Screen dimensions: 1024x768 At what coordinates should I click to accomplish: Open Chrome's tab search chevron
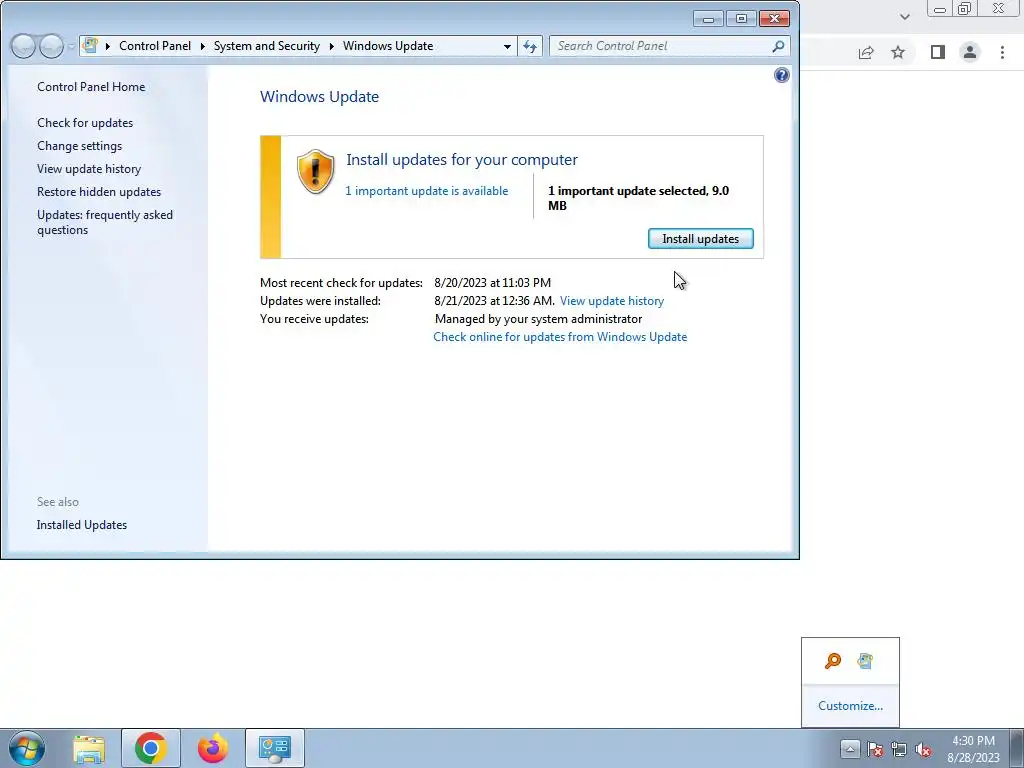[x=904, y=17]
